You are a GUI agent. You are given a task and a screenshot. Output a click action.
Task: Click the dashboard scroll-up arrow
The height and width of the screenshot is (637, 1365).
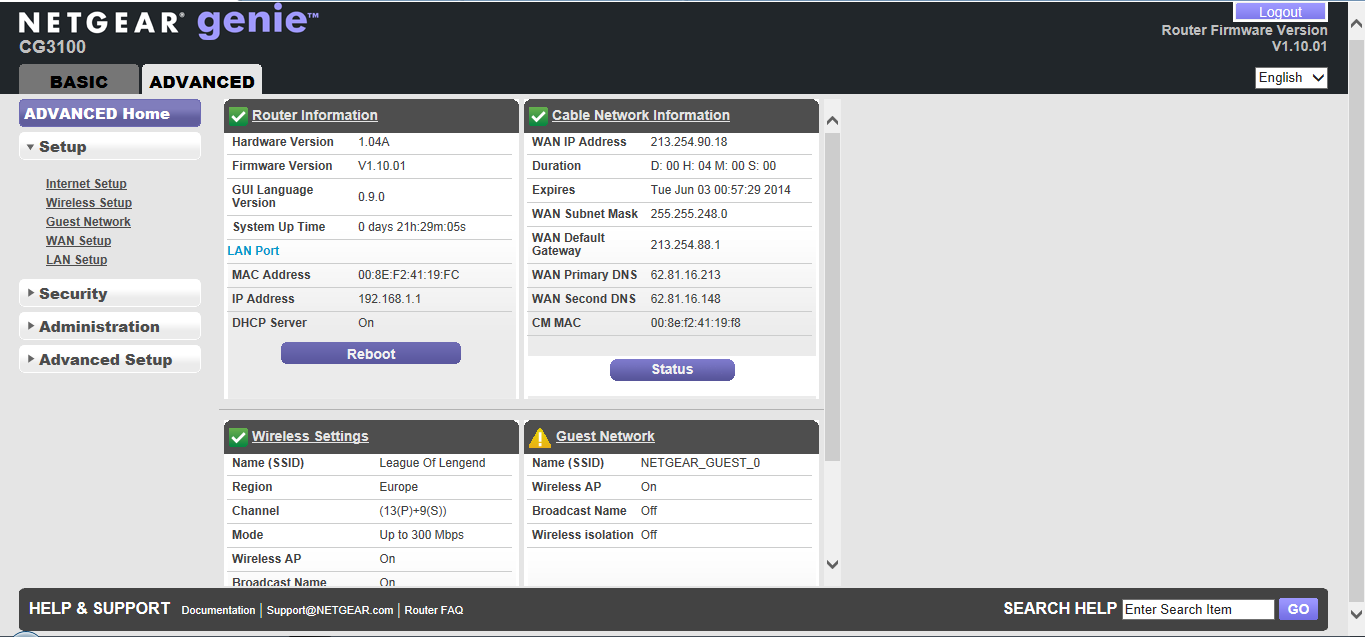832,121
